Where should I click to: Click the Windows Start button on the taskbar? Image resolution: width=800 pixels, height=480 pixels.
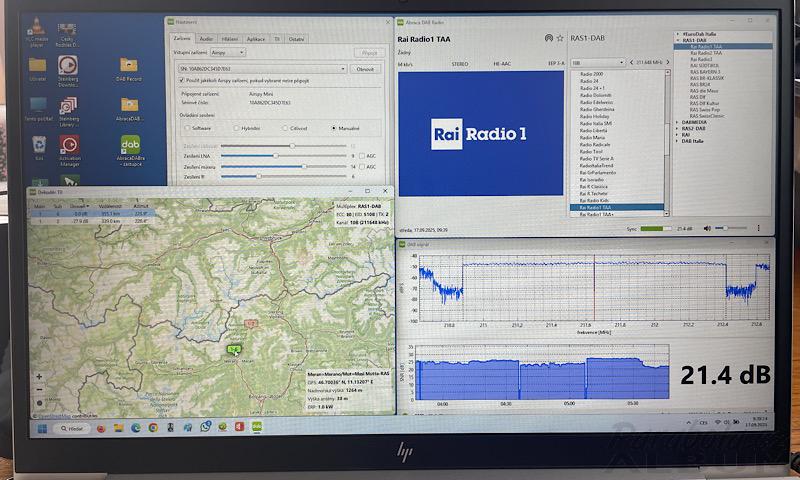tap(43, 427)
